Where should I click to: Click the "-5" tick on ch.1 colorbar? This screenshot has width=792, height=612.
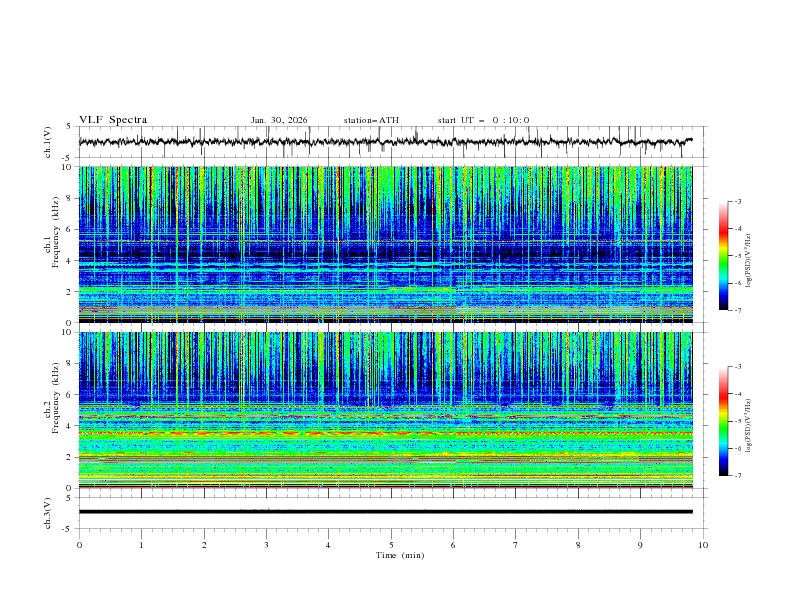coord(738,256)
